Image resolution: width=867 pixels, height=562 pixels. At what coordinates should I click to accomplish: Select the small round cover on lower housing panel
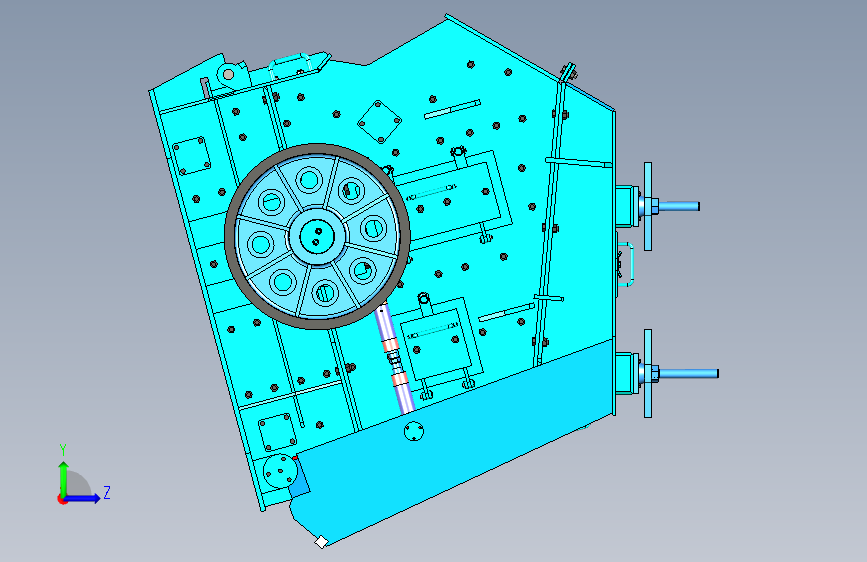[414, 431]
